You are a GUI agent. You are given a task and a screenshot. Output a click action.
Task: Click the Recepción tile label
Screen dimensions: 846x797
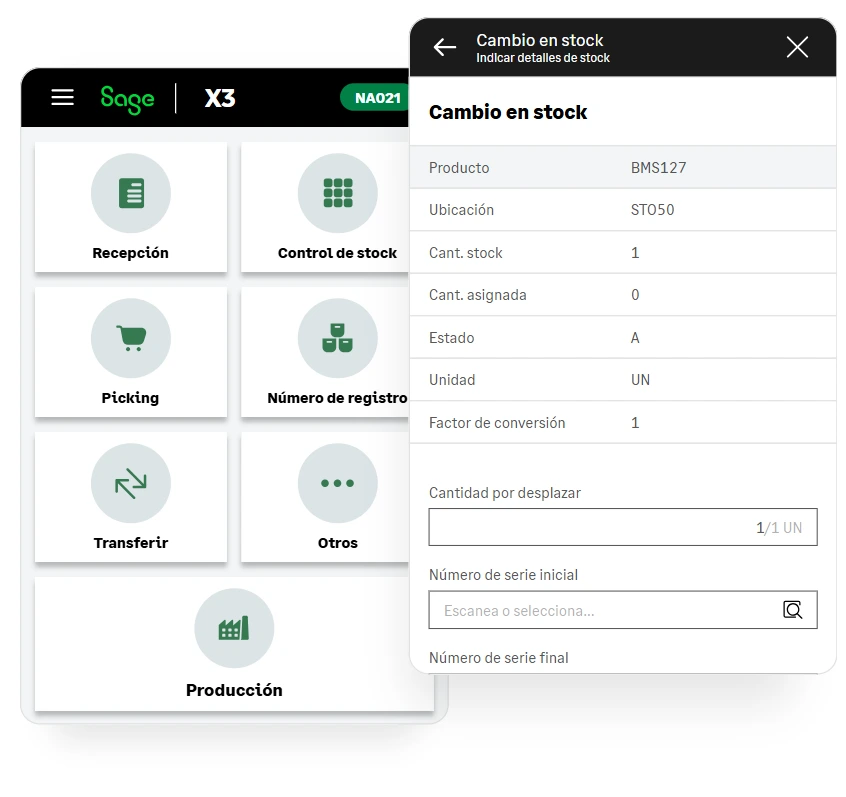tap(131, 253)
